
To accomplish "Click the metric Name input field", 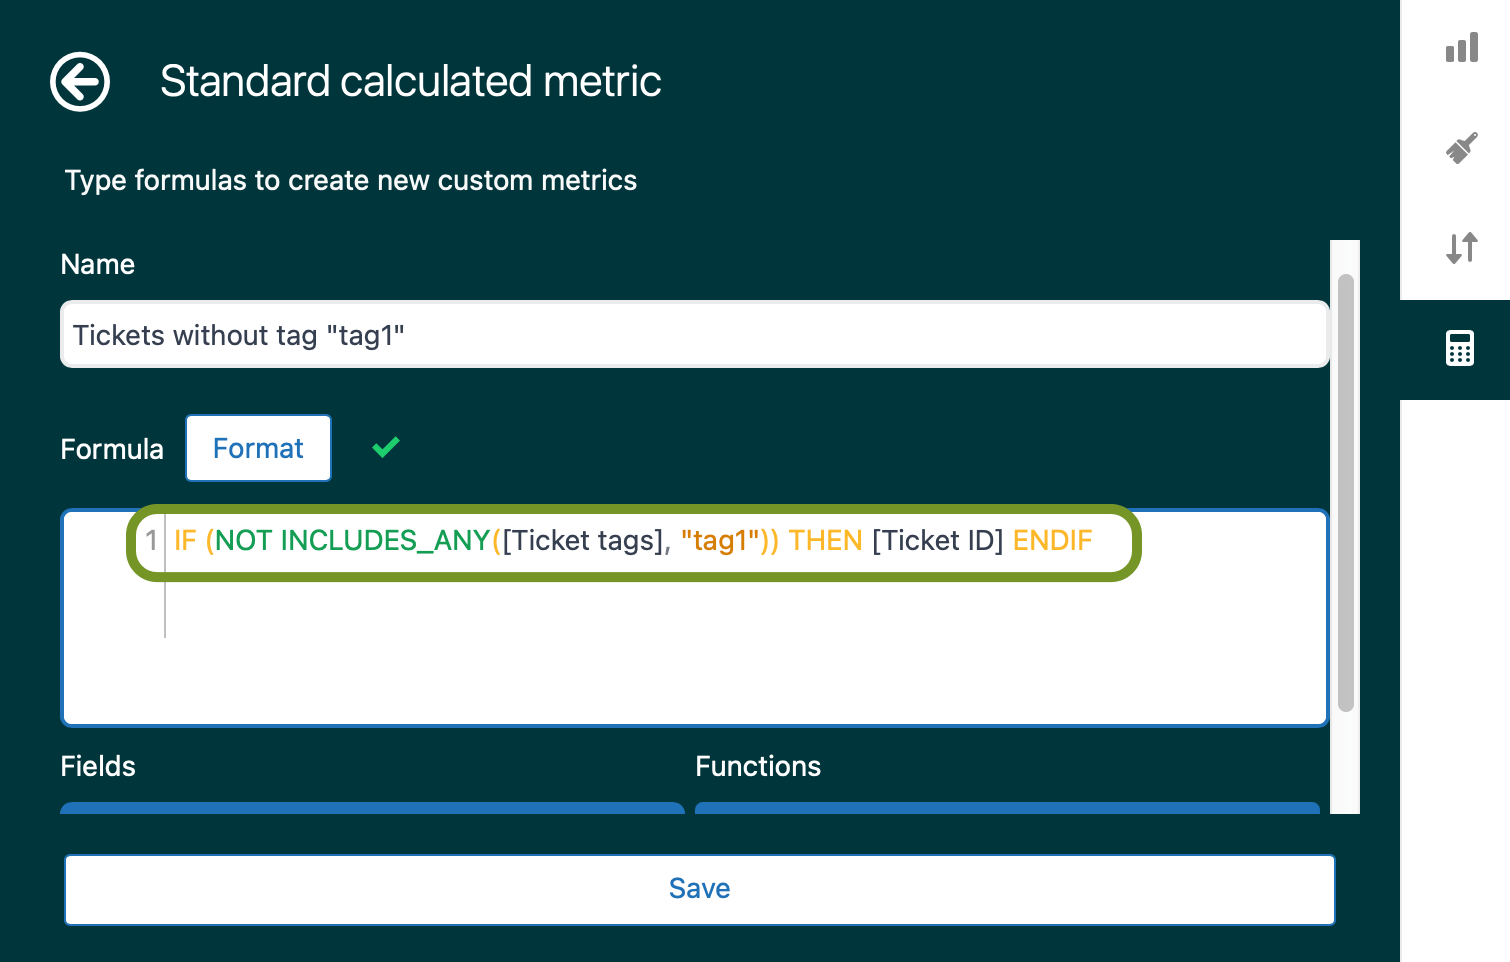I will pos(694,334).
